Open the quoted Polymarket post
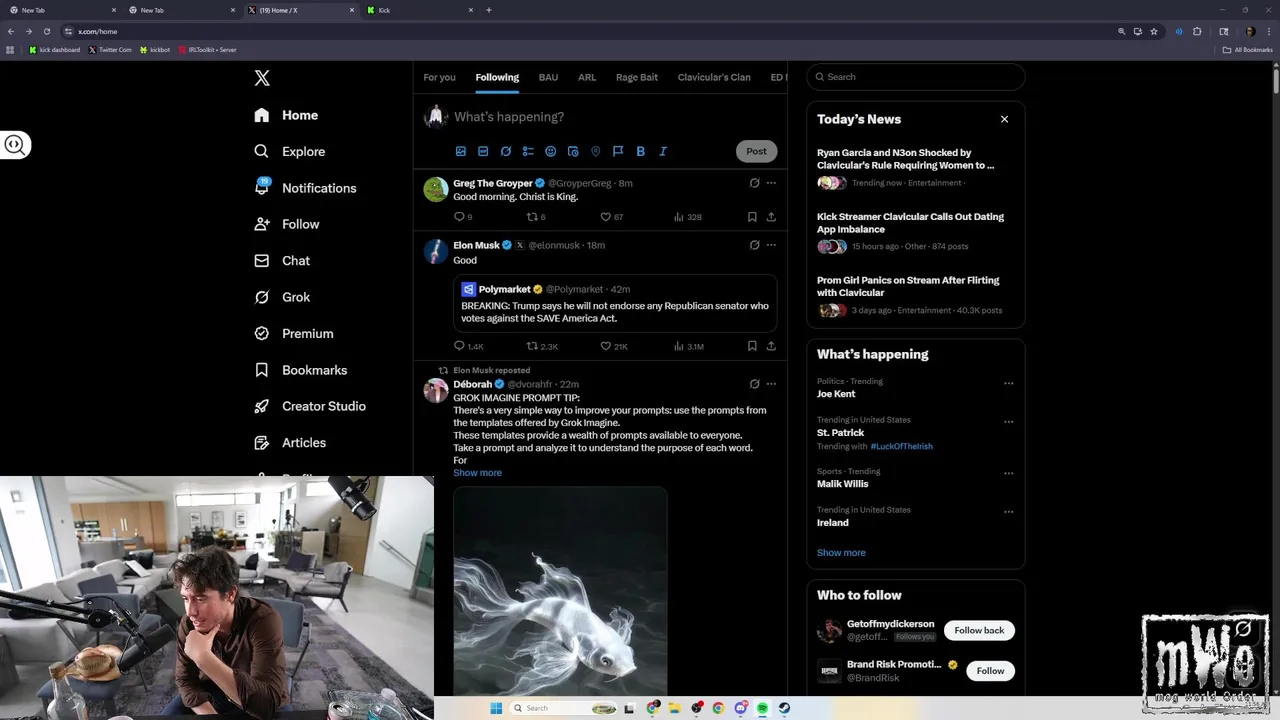 pyautogui.click(x=615, y=303)
